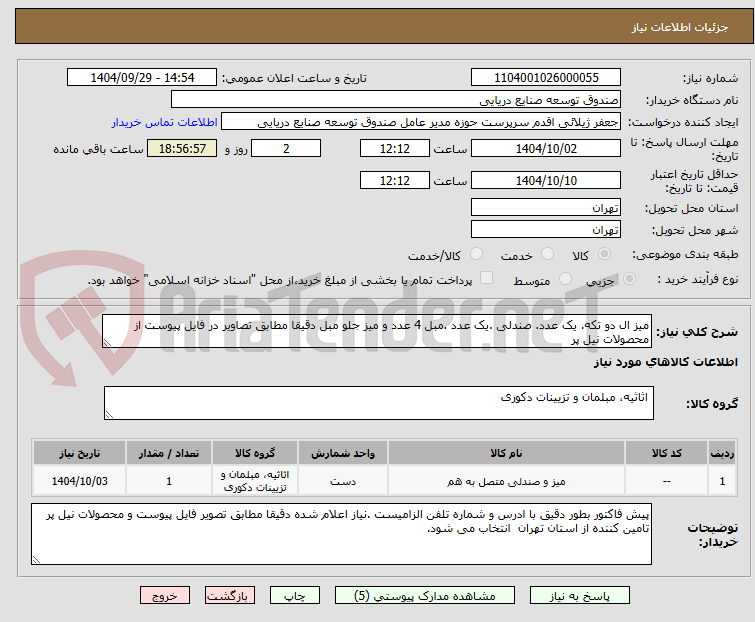
Task: Click the remaining days field showing 2
Action: tap(286, 148)
